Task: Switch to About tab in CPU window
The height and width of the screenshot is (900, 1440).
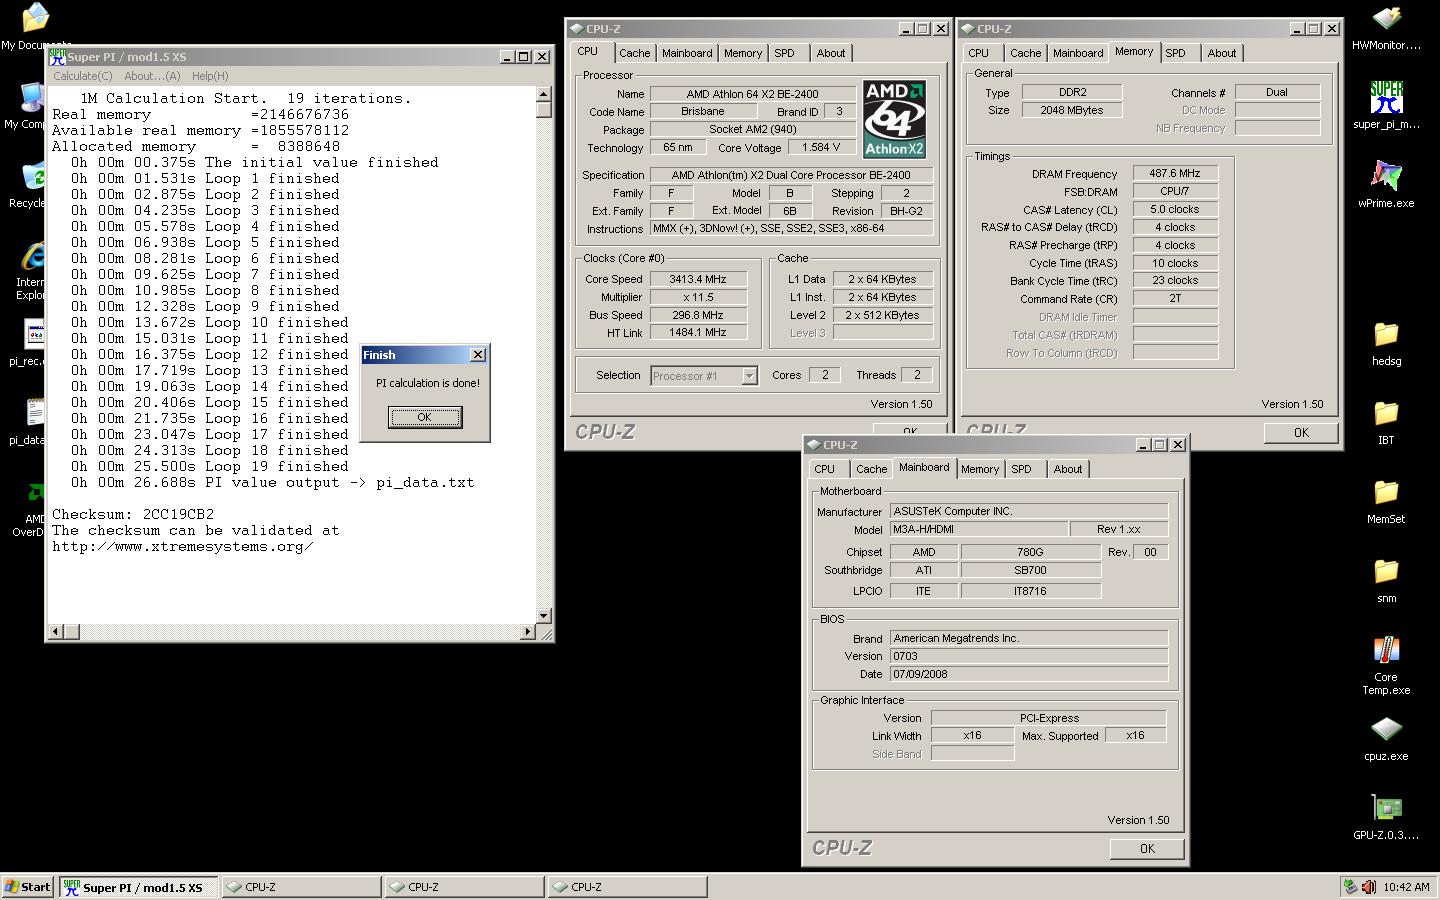Action: point(831,53)
